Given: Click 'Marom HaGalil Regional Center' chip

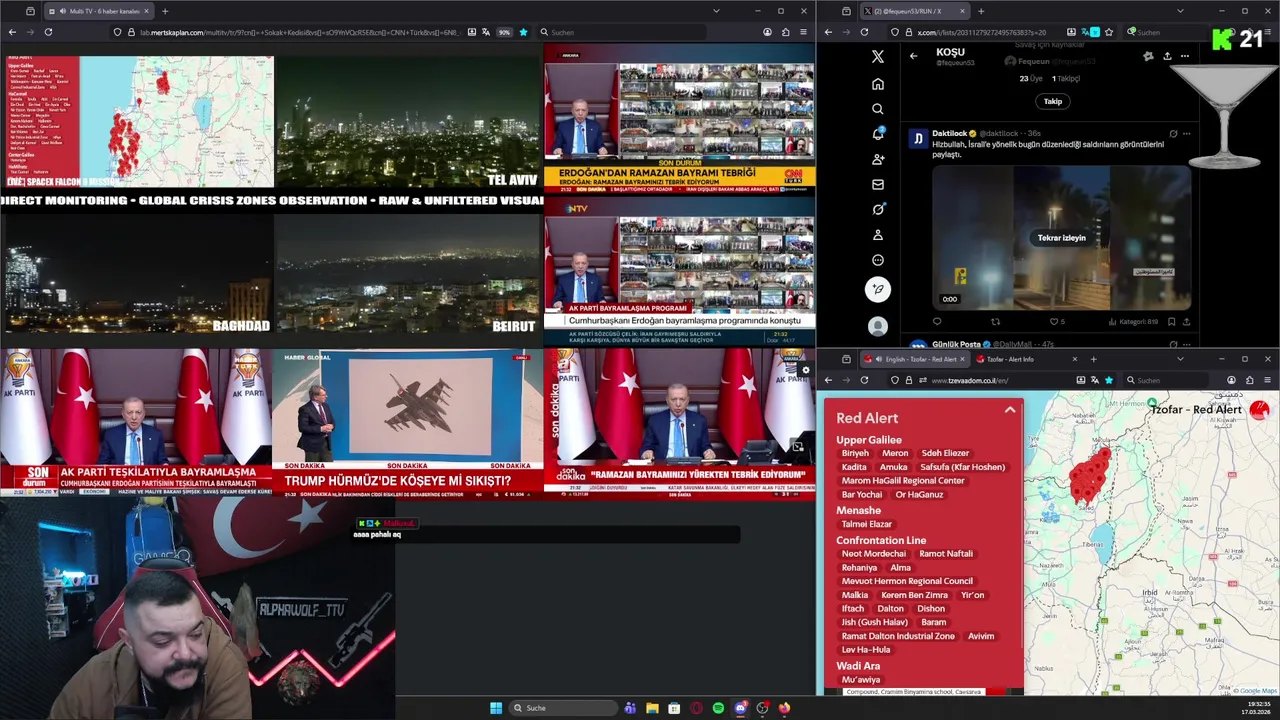Looking at the screenshot, I should [903, 481].
